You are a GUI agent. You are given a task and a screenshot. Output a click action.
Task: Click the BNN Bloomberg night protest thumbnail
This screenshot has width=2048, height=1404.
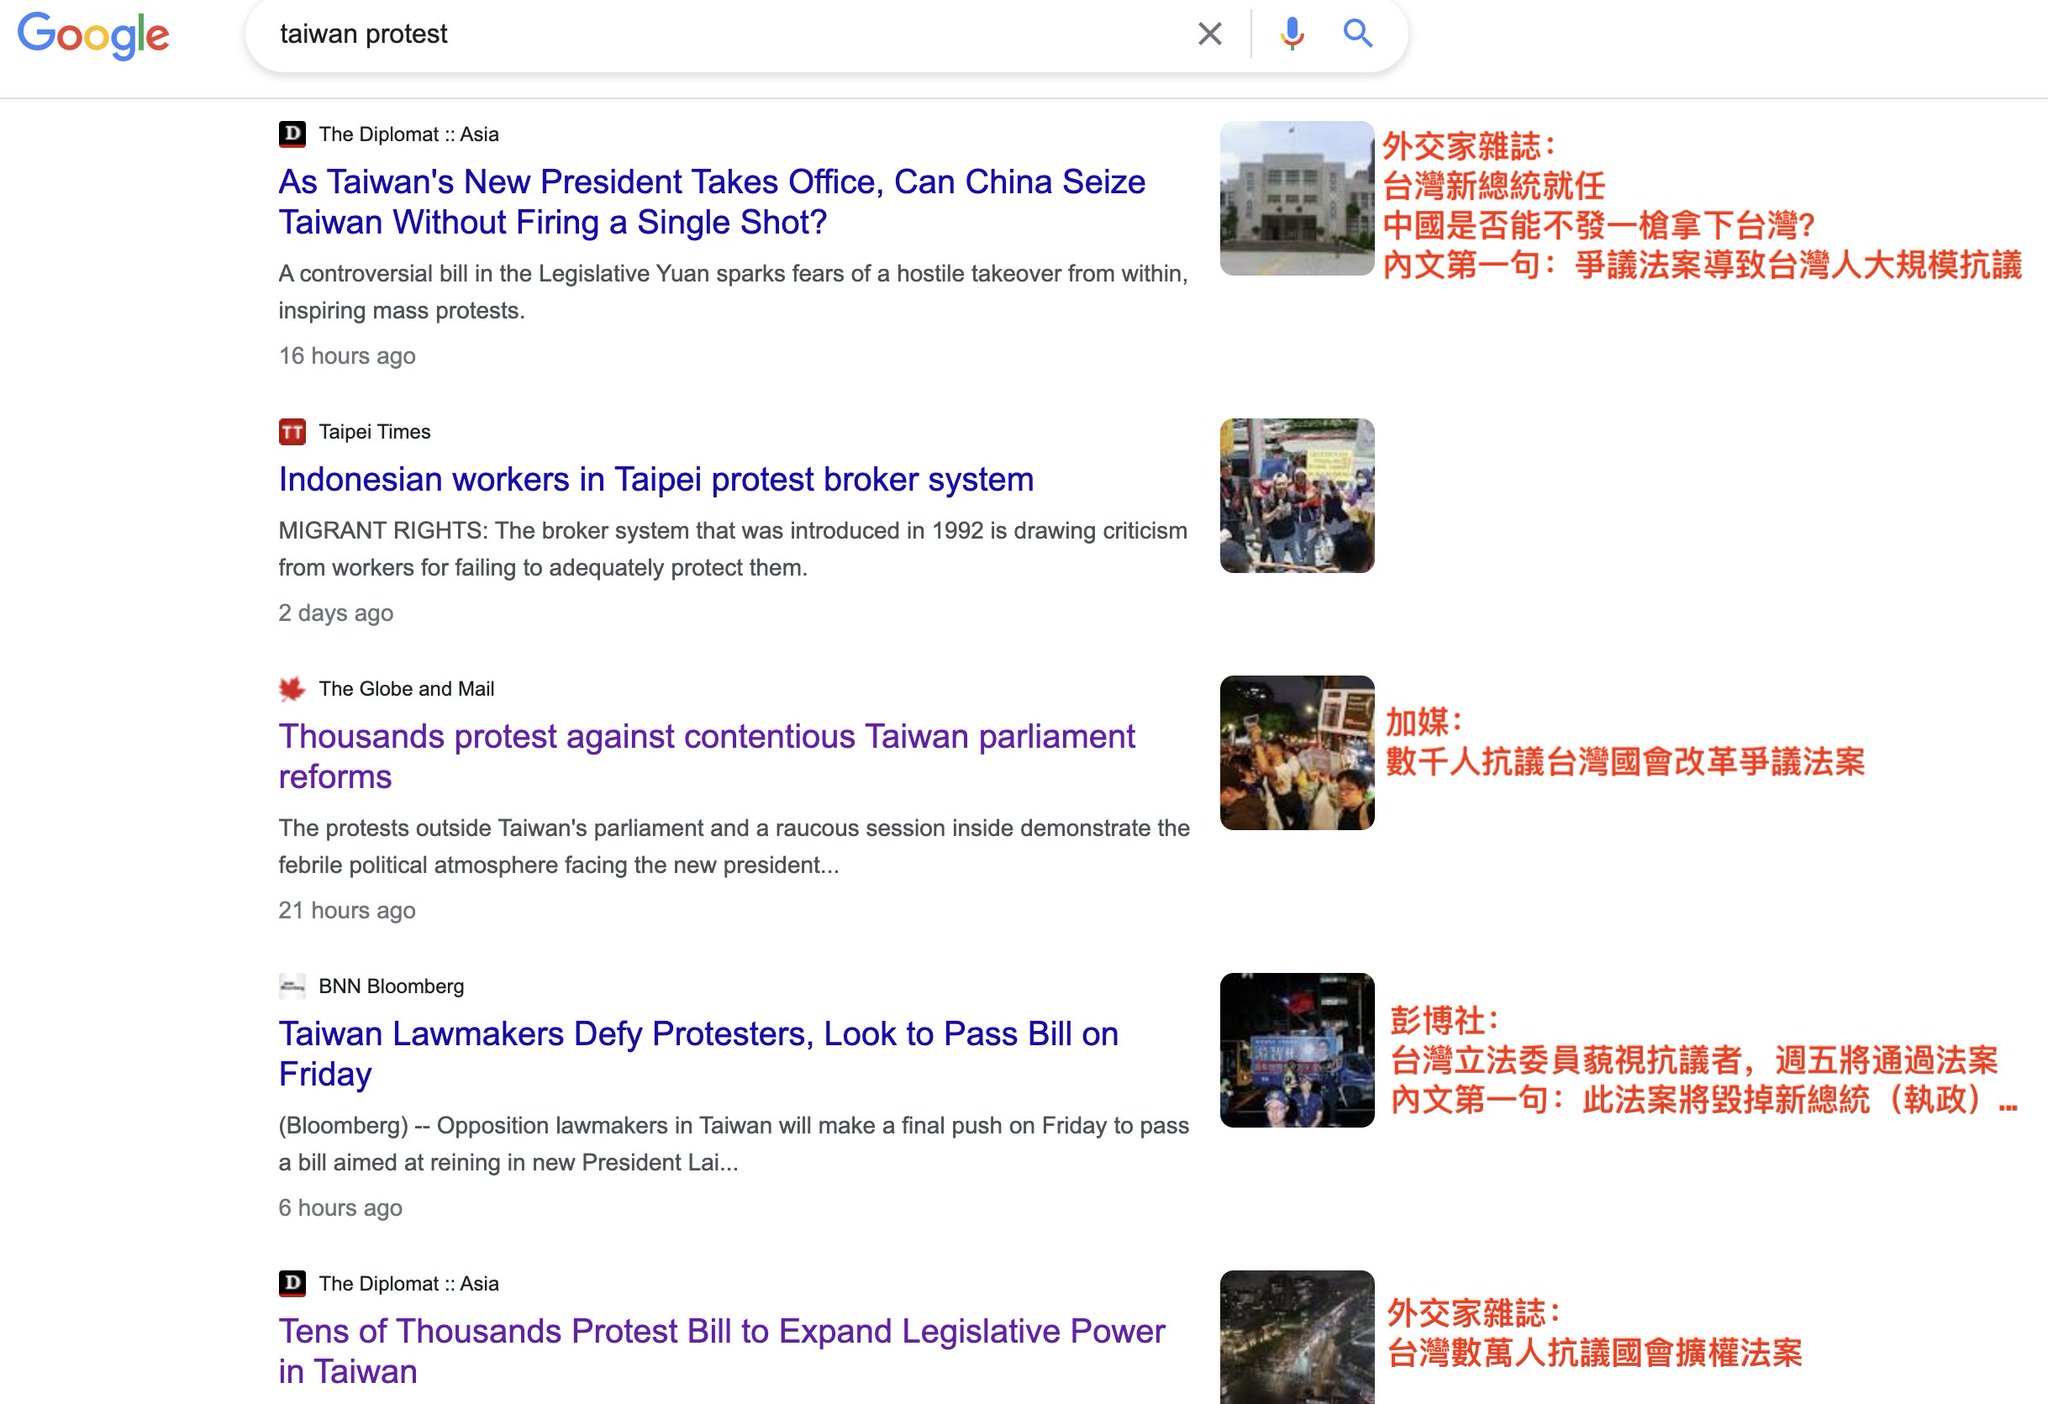1297,1050
